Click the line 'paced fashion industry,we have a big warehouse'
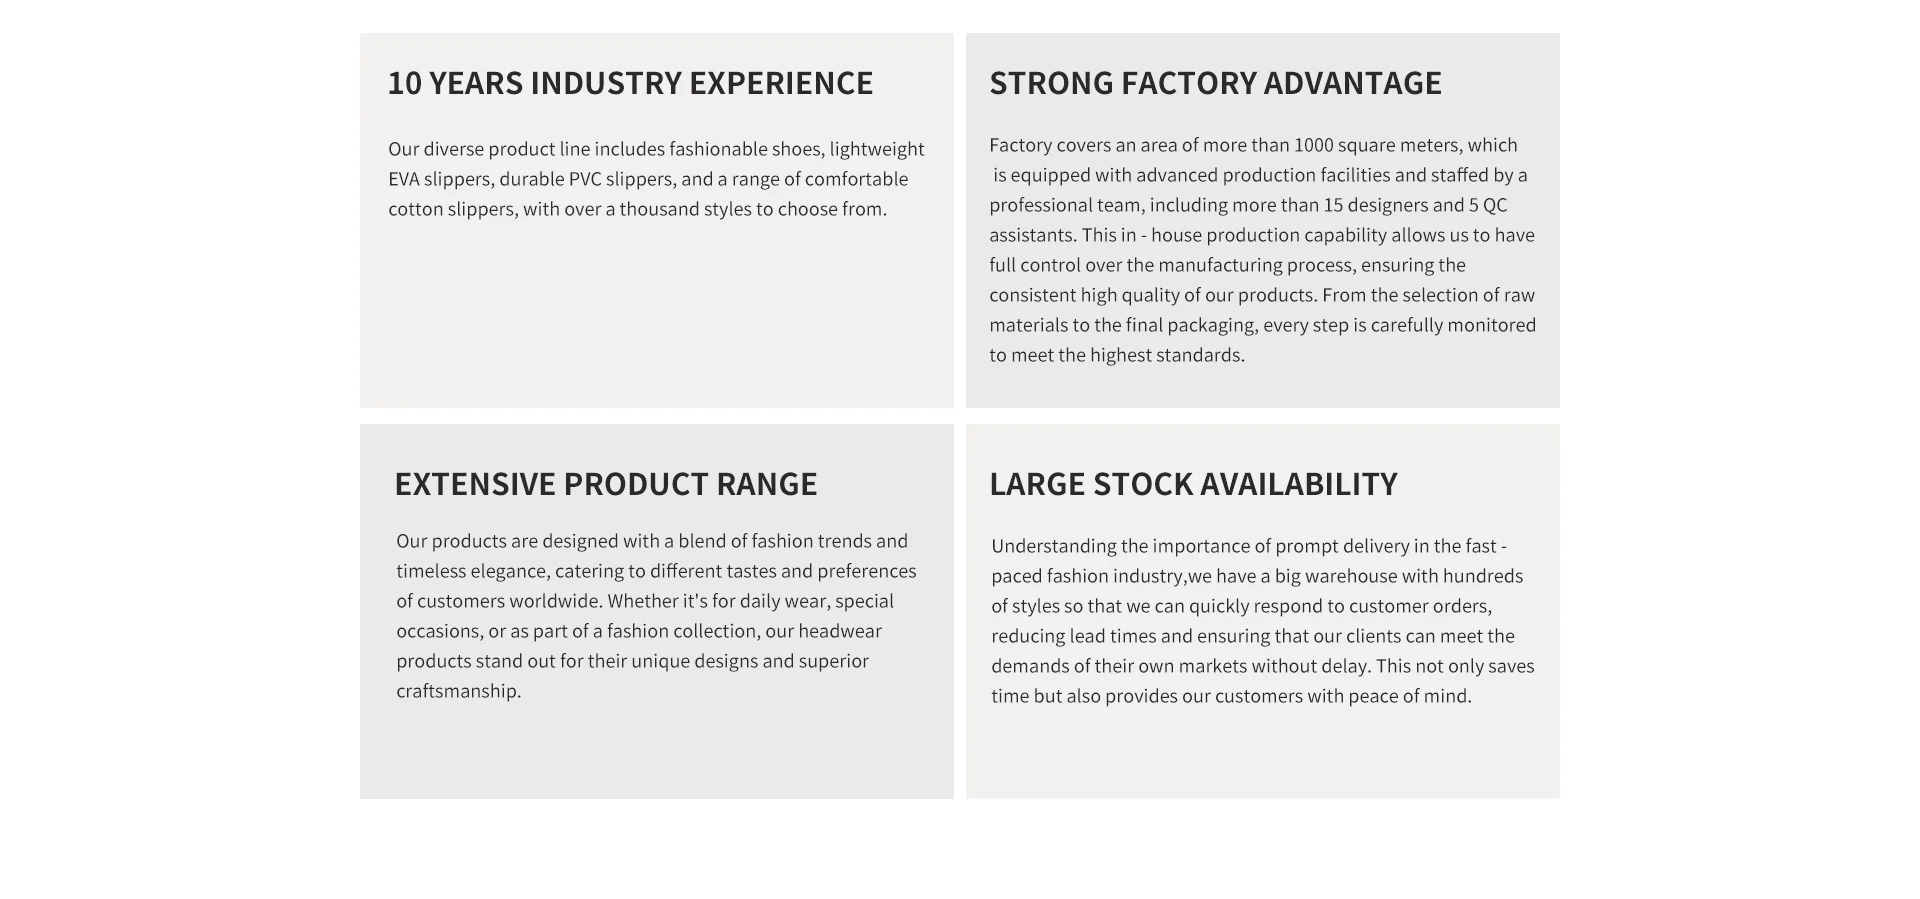This screenshot has width=1920, height=899. [1257, 576]
